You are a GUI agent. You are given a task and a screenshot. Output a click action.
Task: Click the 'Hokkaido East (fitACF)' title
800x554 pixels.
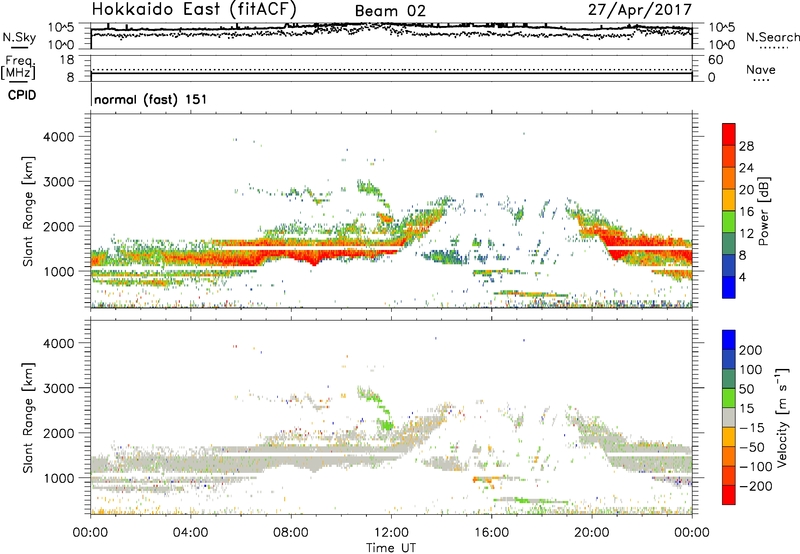point(194,9)
